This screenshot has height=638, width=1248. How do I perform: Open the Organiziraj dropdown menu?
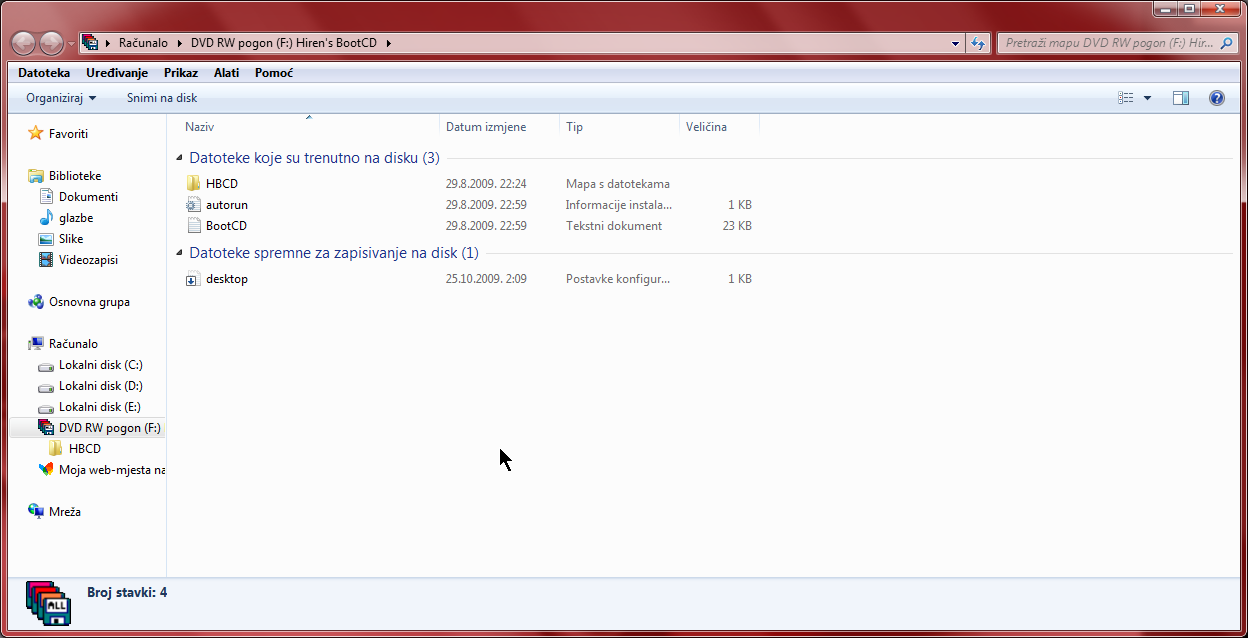[x=61, y=98]
